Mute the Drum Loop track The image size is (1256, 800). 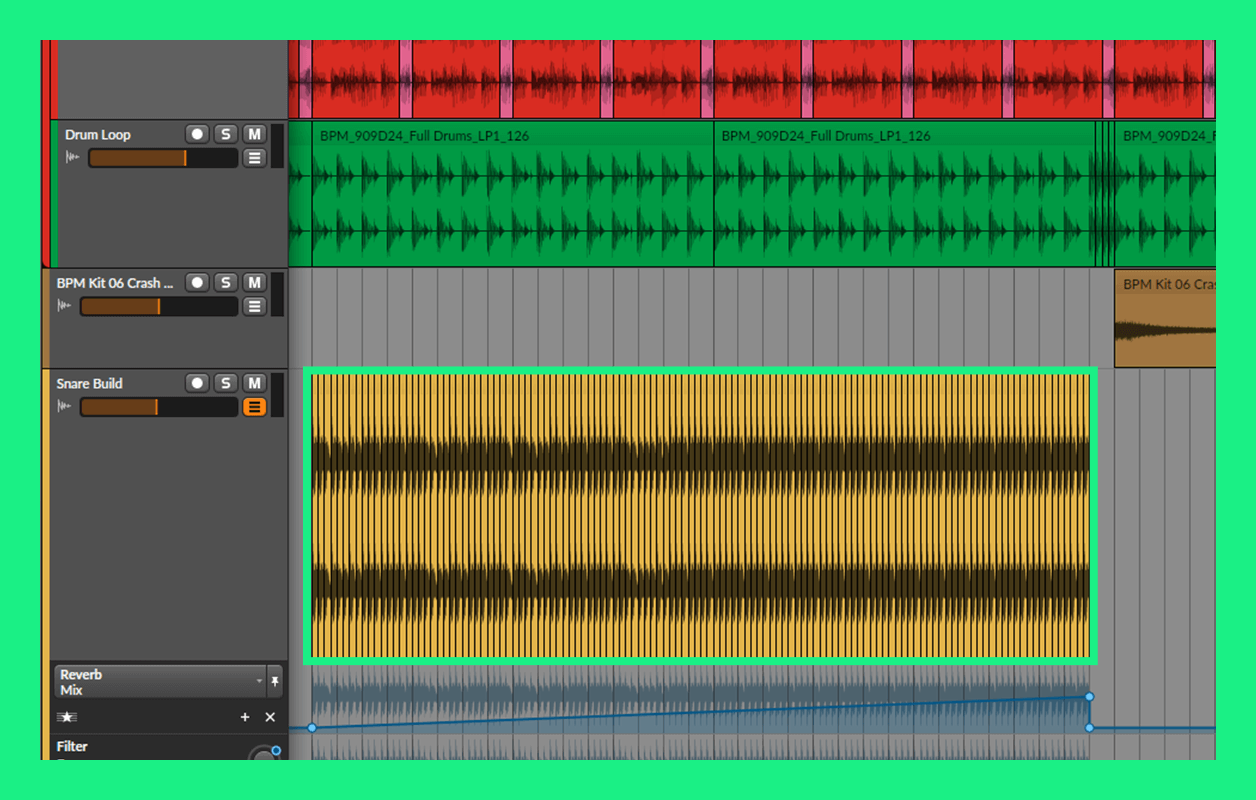(254, 134)
